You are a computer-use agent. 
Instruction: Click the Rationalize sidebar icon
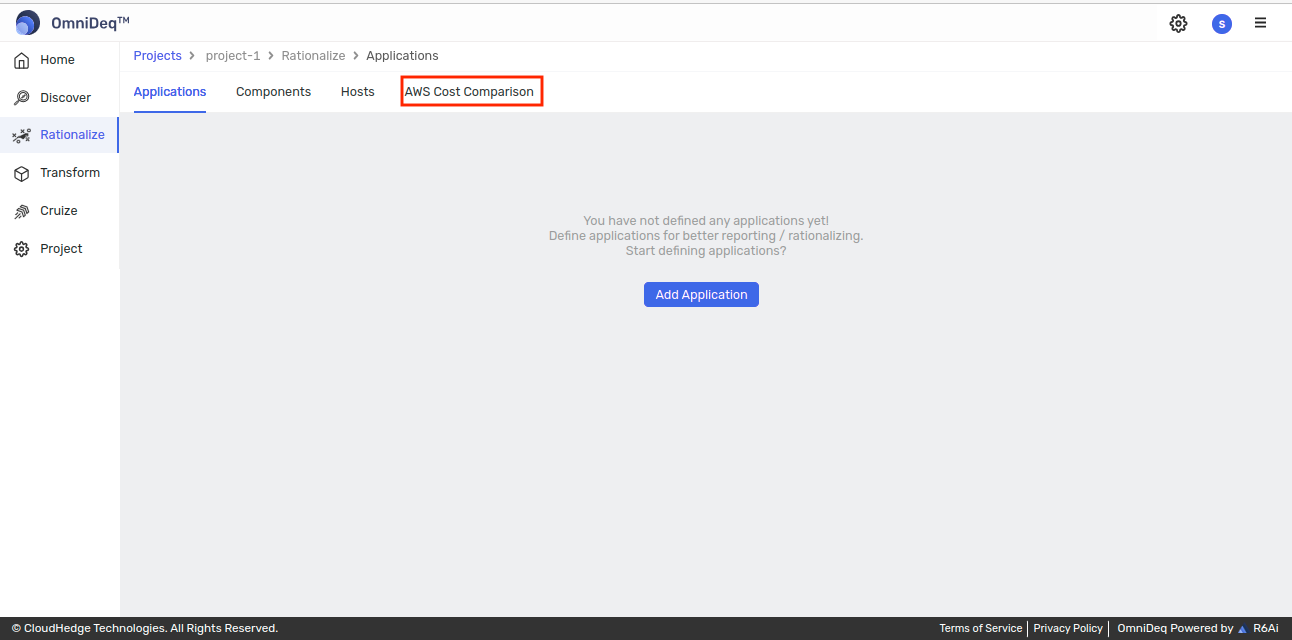click(21, 135)
